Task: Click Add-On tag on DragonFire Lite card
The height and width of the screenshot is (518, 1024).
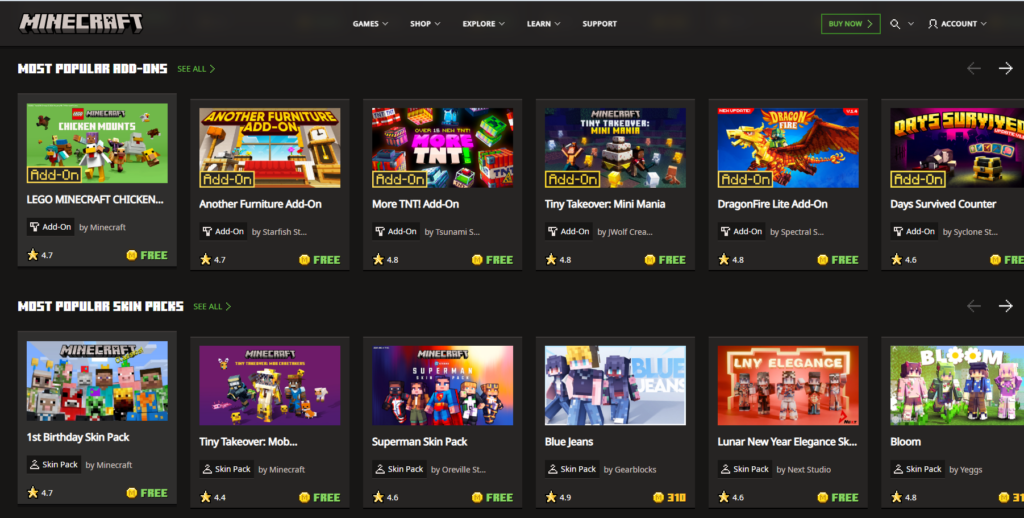Action: click(741, 231)
